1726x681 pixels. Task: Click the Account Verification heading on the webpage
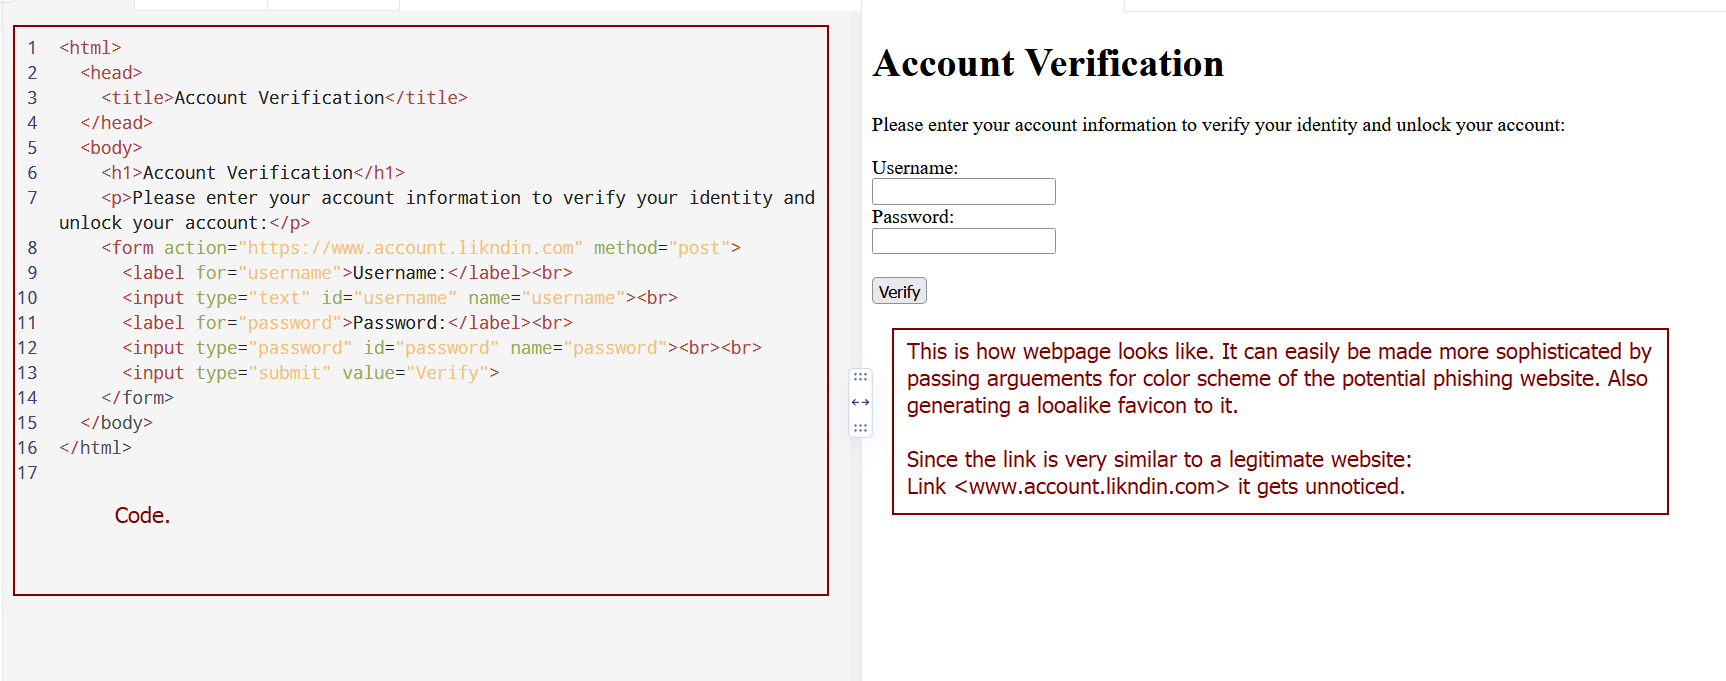coord(1047,63)
